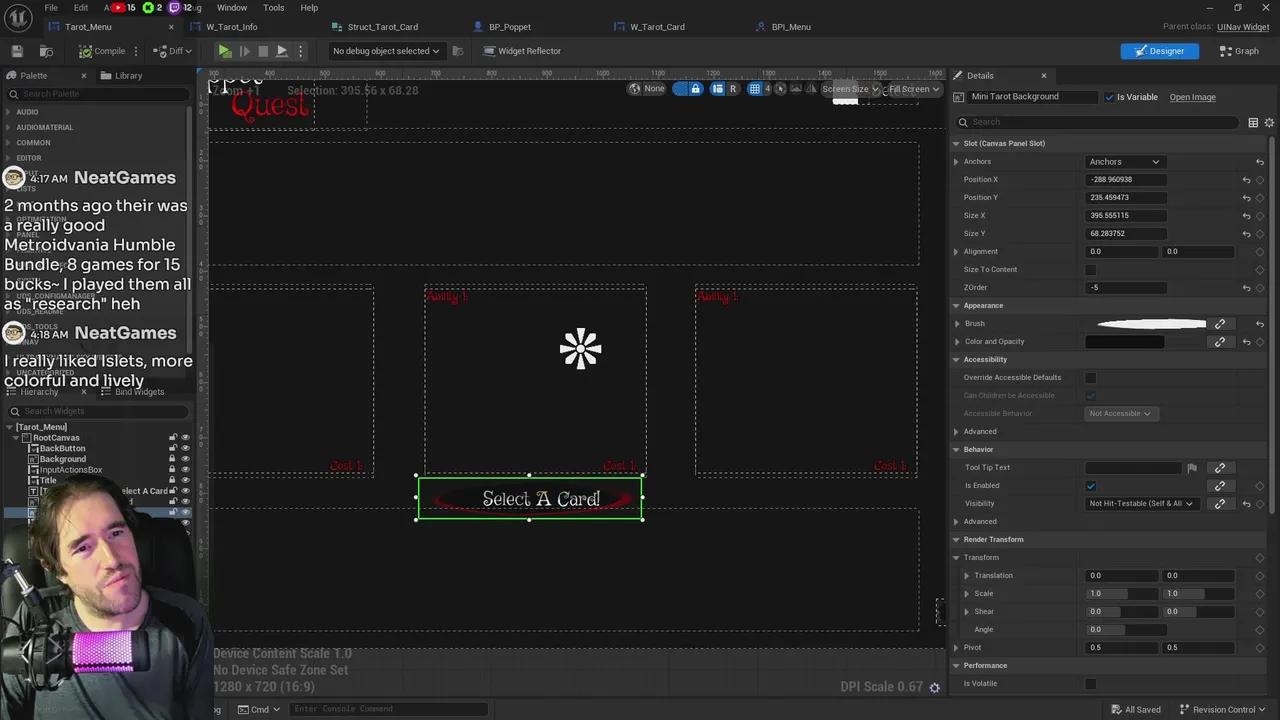
Task: Compile the Tarot_Menu widget blueprint
Action: pos(102,51)
